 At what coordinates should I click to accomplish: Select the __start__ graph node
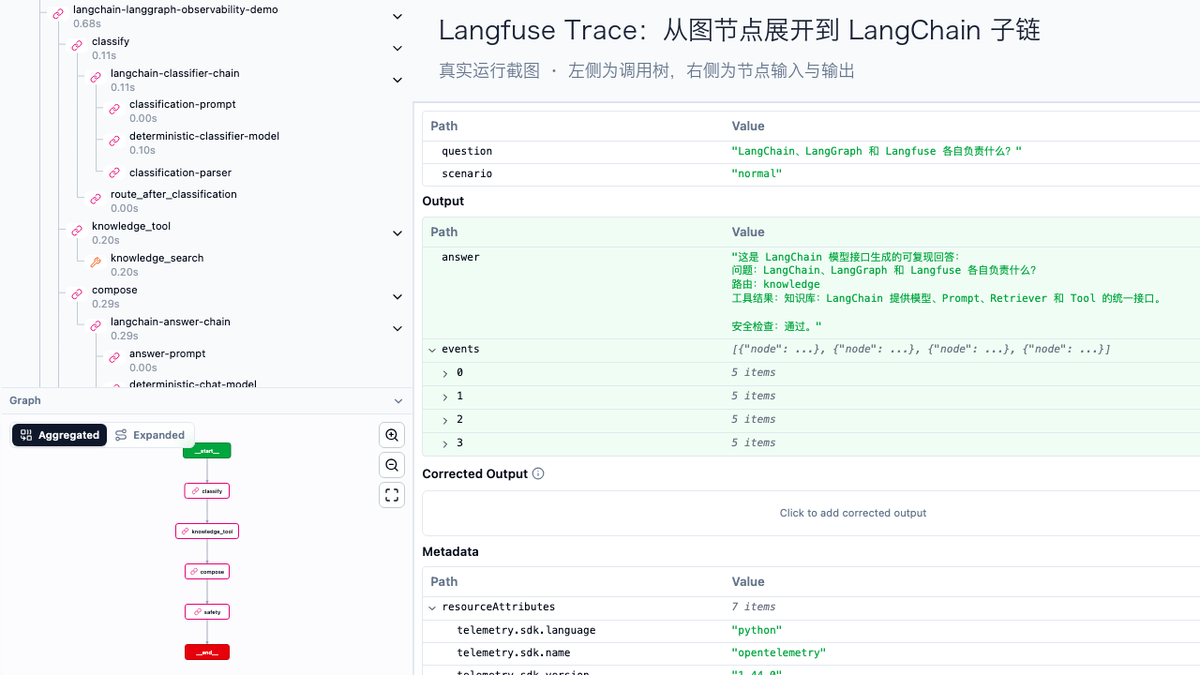coord(207,451)
